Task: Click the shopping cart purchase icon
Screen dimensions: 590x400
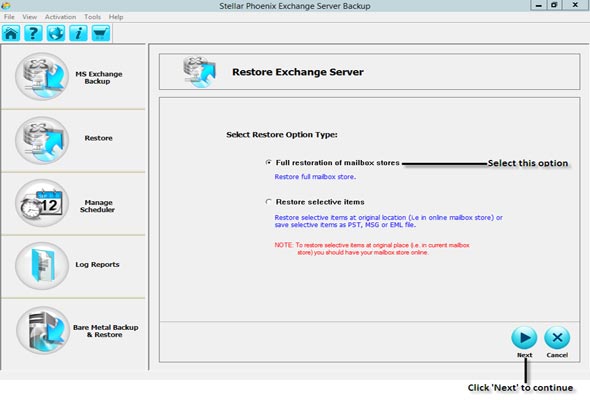Action: point(101,33)
